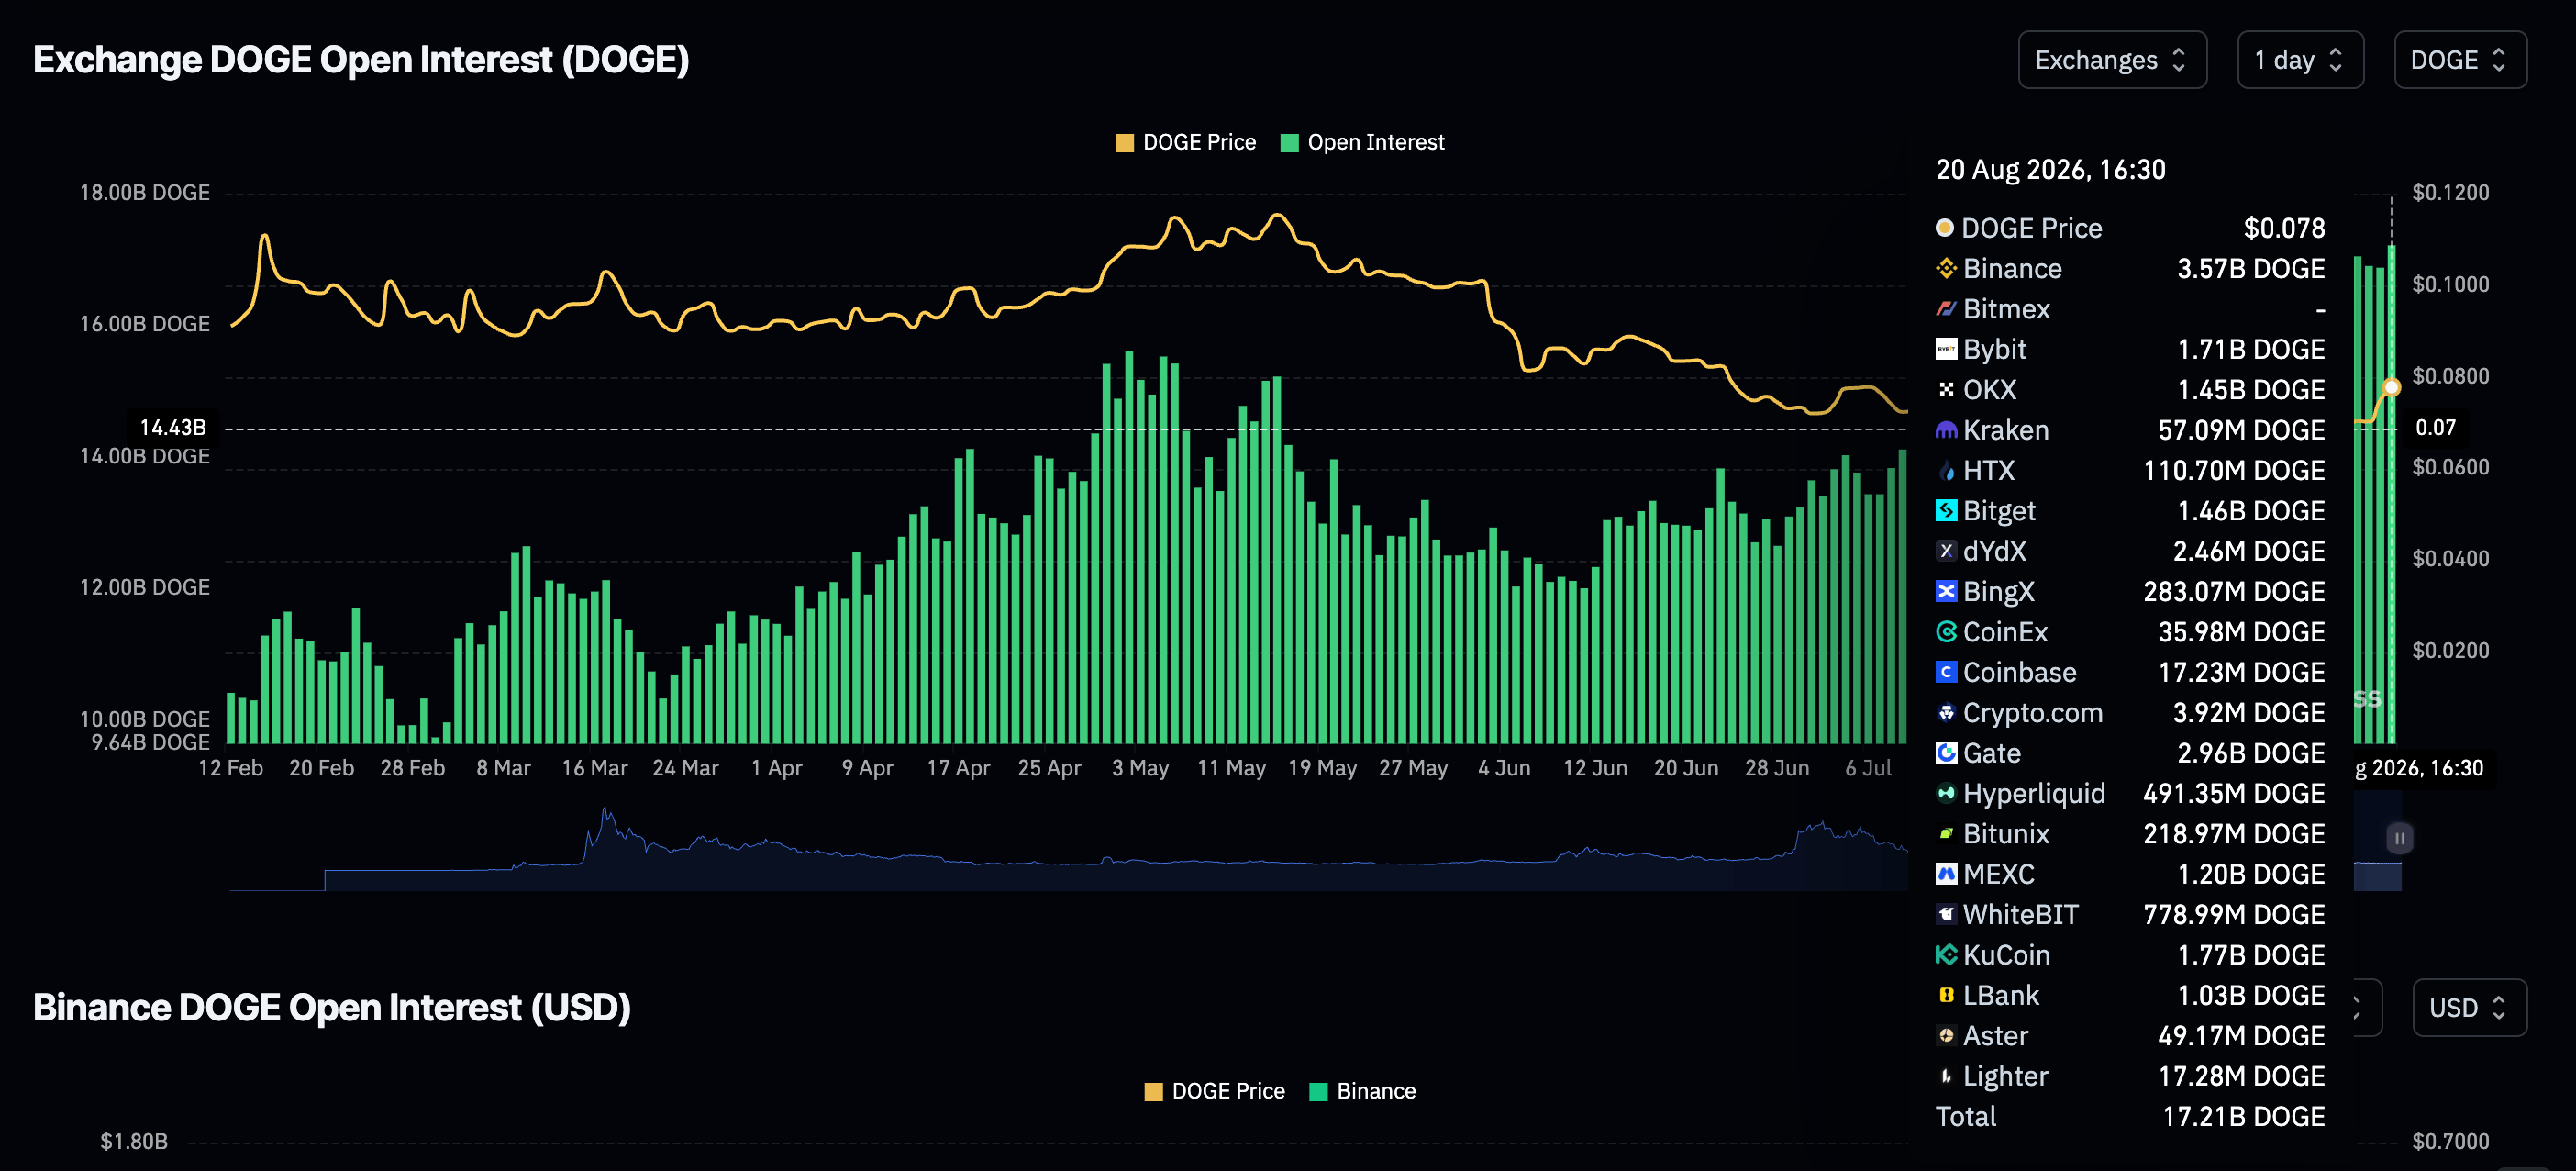Screen dimensions: 2576x1171
Task: Click the Bitunix icon in tooltip
Action: pyautogui.click(x=1946, y=834)
